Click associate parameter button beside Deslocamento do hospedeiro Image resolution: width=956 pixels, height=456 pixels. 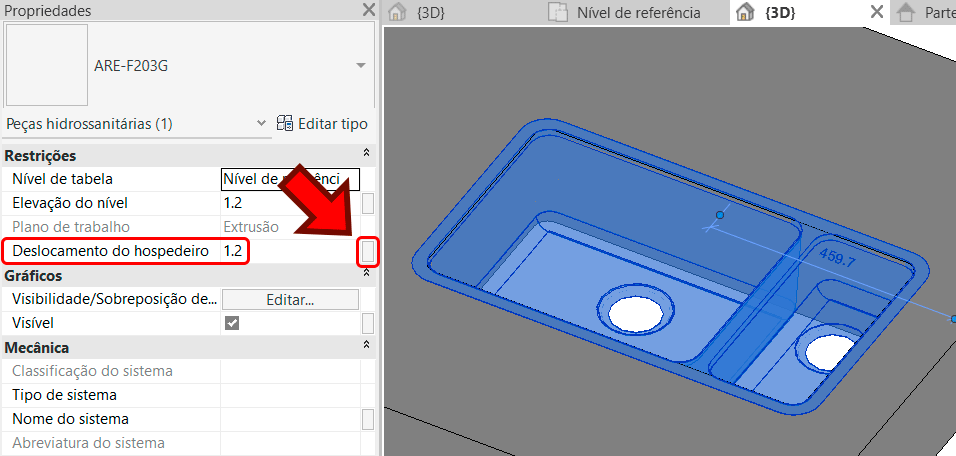pos(368,251)
